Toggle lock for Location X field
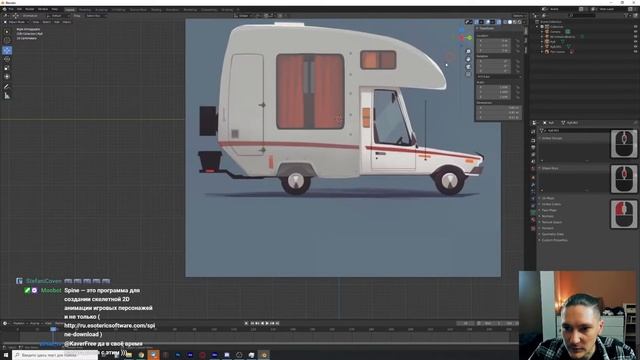 pos(518,41)
